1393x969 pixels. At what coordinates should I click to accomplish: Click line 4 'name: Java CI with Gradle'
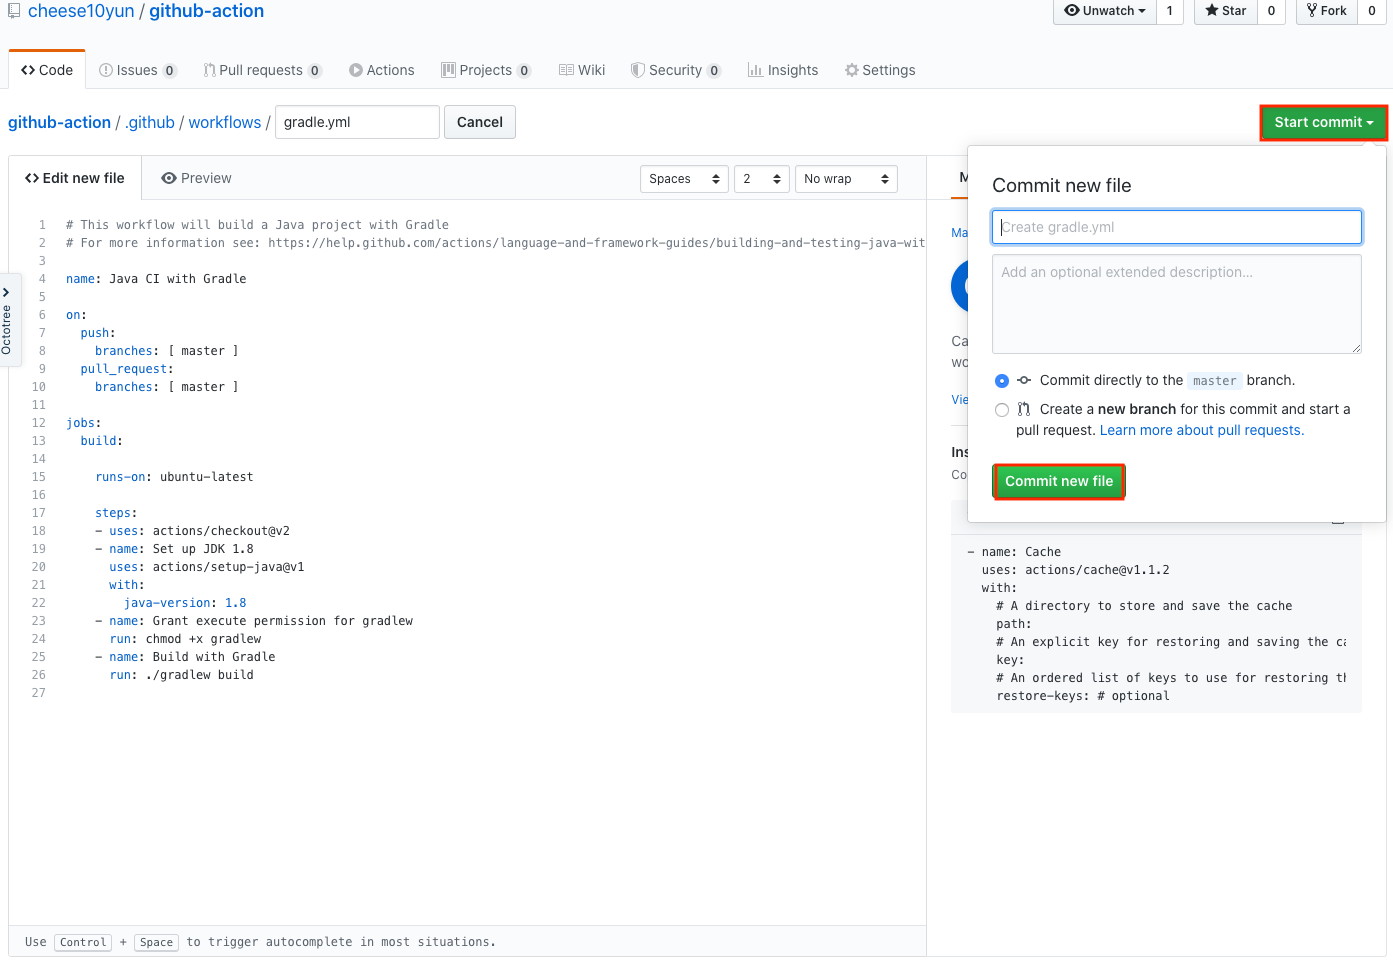pos(156,279)
